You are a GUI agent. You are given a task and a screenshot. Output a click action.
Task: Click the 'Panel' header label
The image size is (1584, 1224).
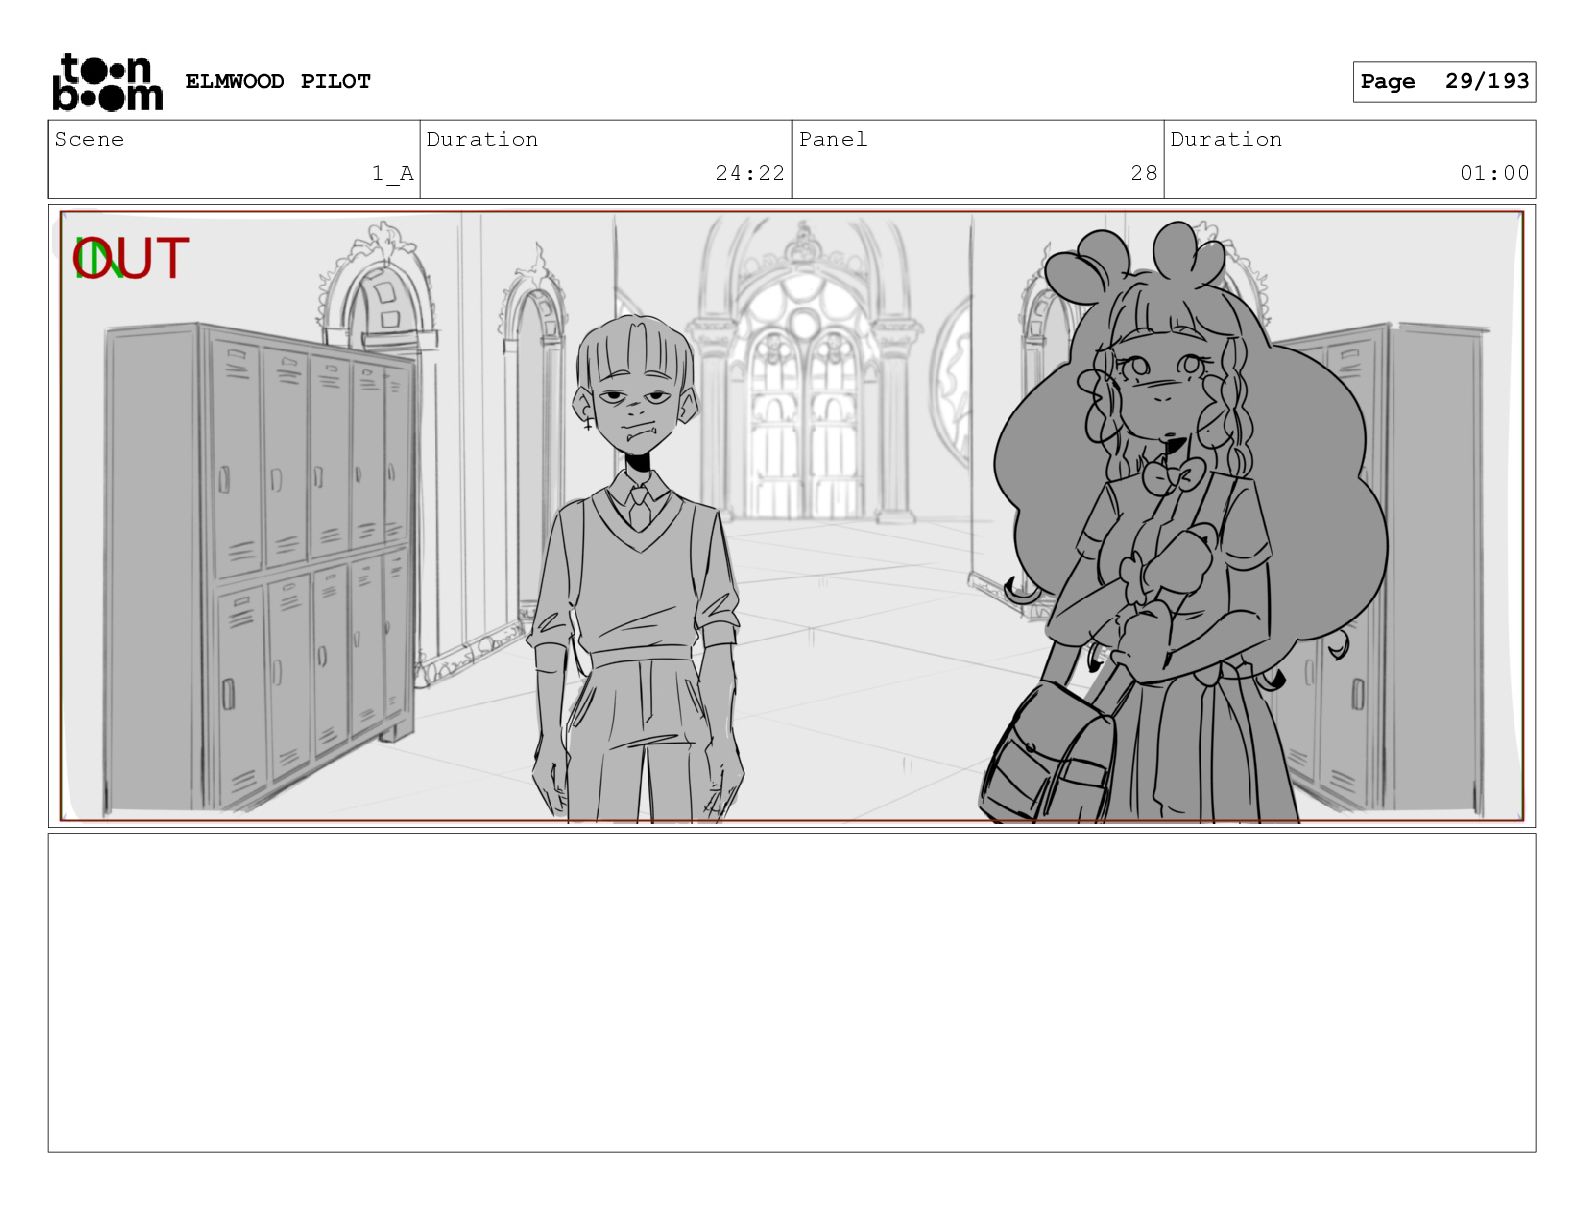coord(832,139)
